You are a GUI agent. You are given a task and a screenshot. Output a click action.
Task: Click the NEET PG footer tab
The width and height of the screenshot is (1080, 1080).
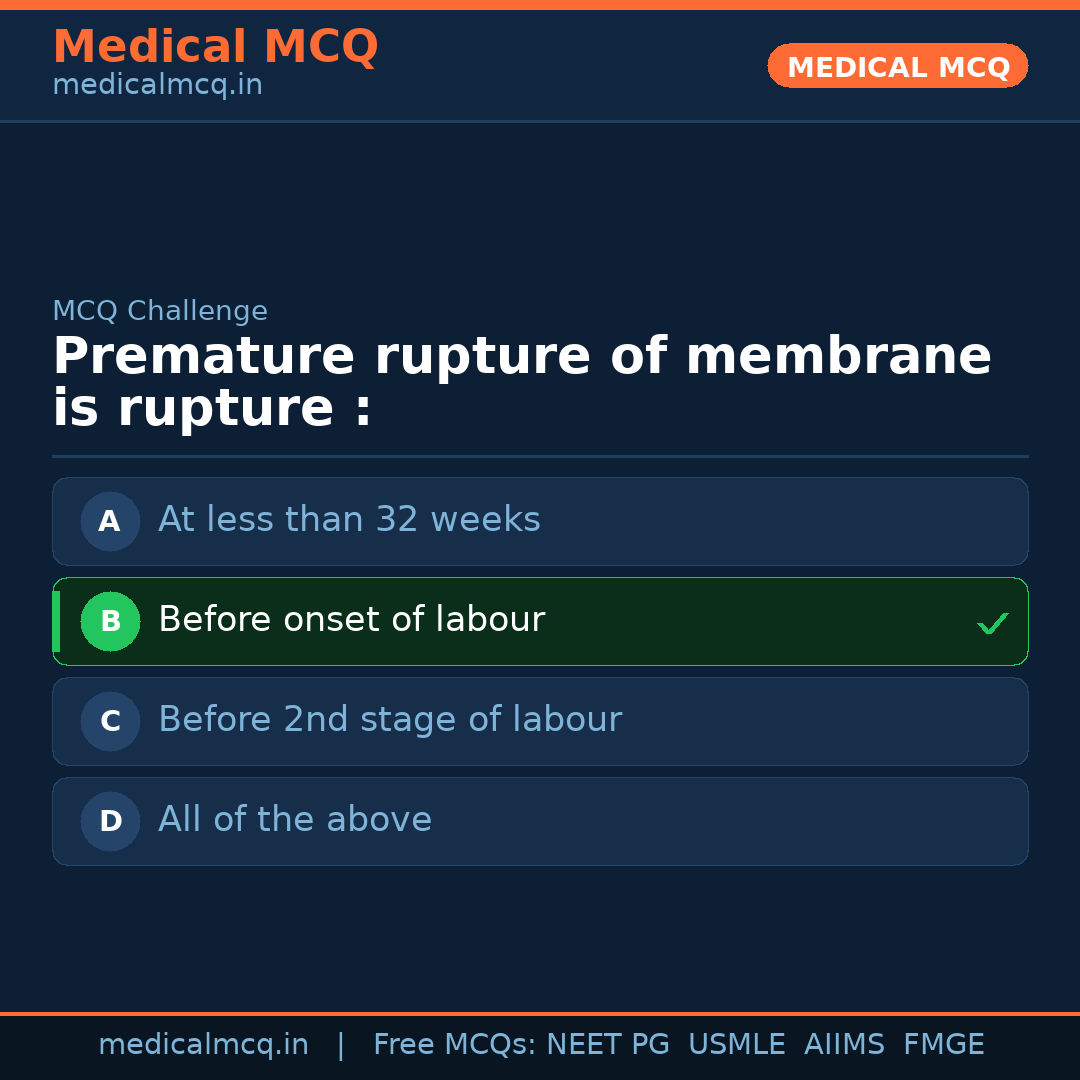[x=607, y=1044]
